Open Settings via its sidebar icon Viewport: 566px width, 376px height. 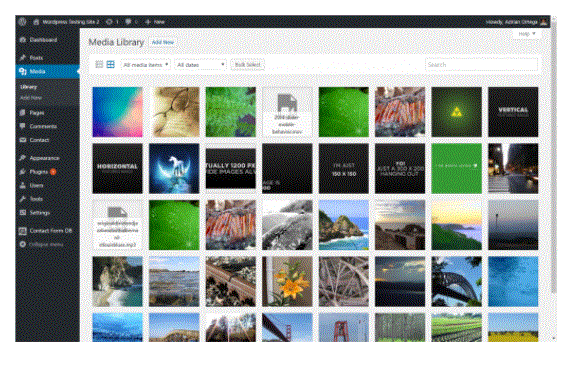pos(23,212)
